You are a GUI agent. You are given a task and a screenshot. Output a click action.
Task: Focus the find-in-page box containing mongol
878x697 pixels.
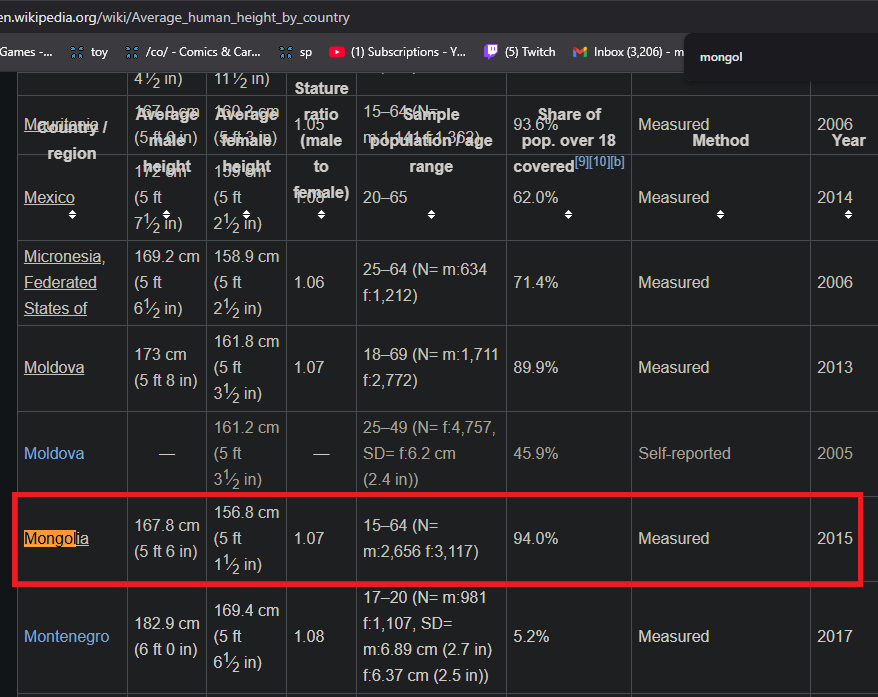pyautogui.click(x=781, y=57)
